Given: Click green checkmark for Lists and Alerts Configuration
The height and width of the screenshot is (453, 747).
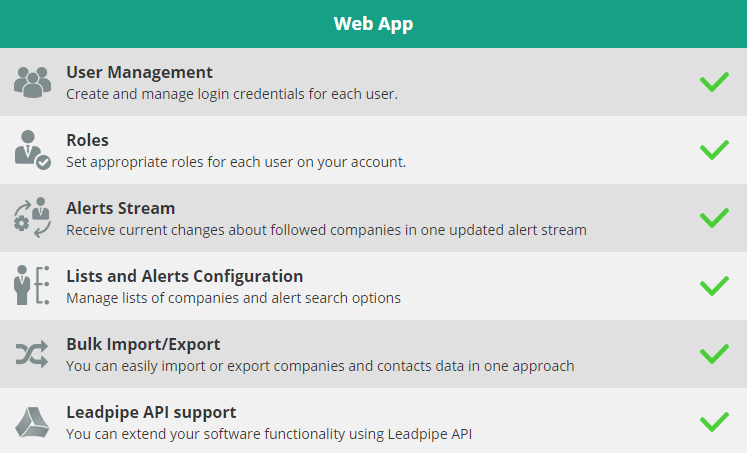Looking at the screenshot, I should point(714,286).
